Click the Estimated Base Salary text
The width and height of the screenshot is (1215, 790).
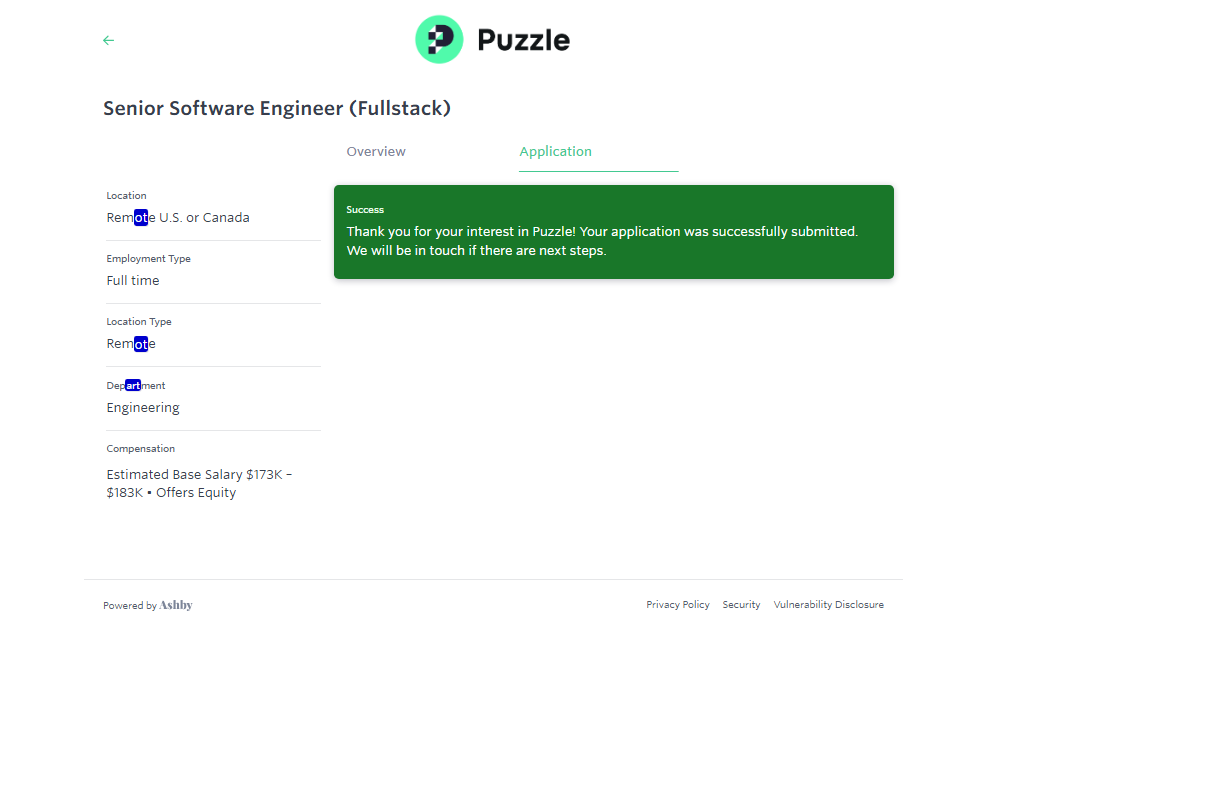[x=199, y=484]
